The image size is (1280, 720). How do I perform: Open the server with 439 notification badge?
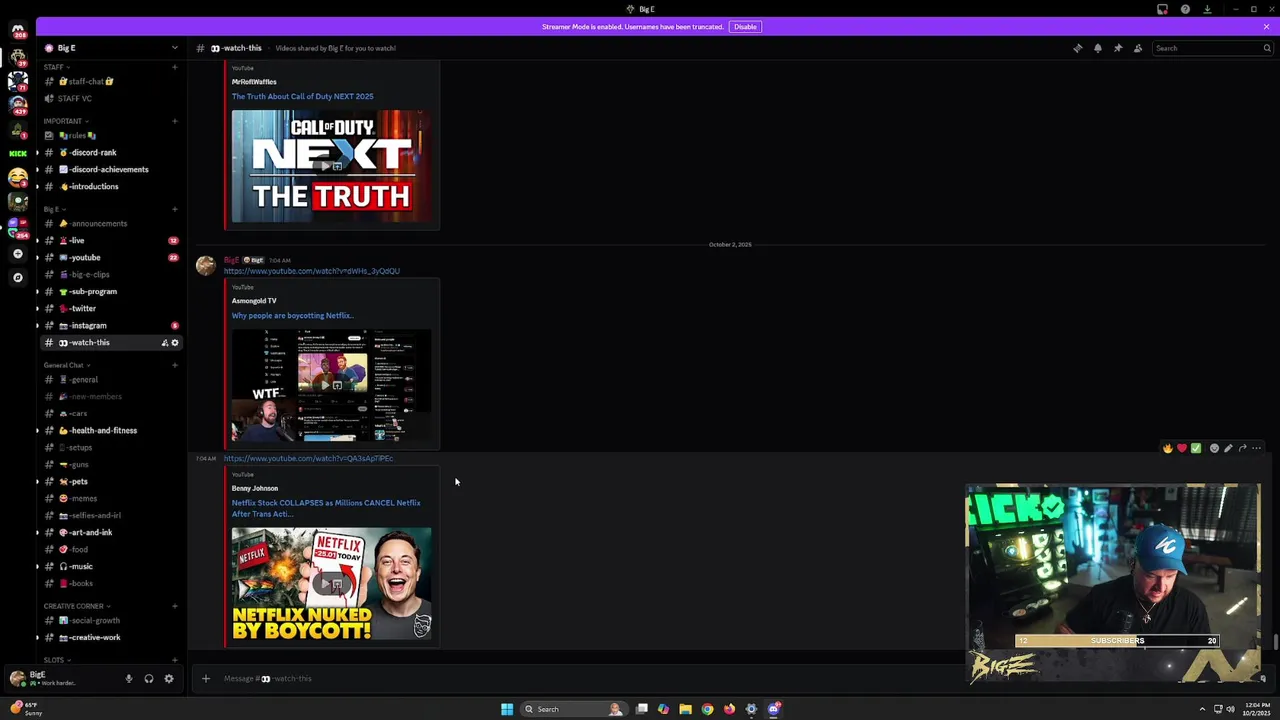point(18,105)
